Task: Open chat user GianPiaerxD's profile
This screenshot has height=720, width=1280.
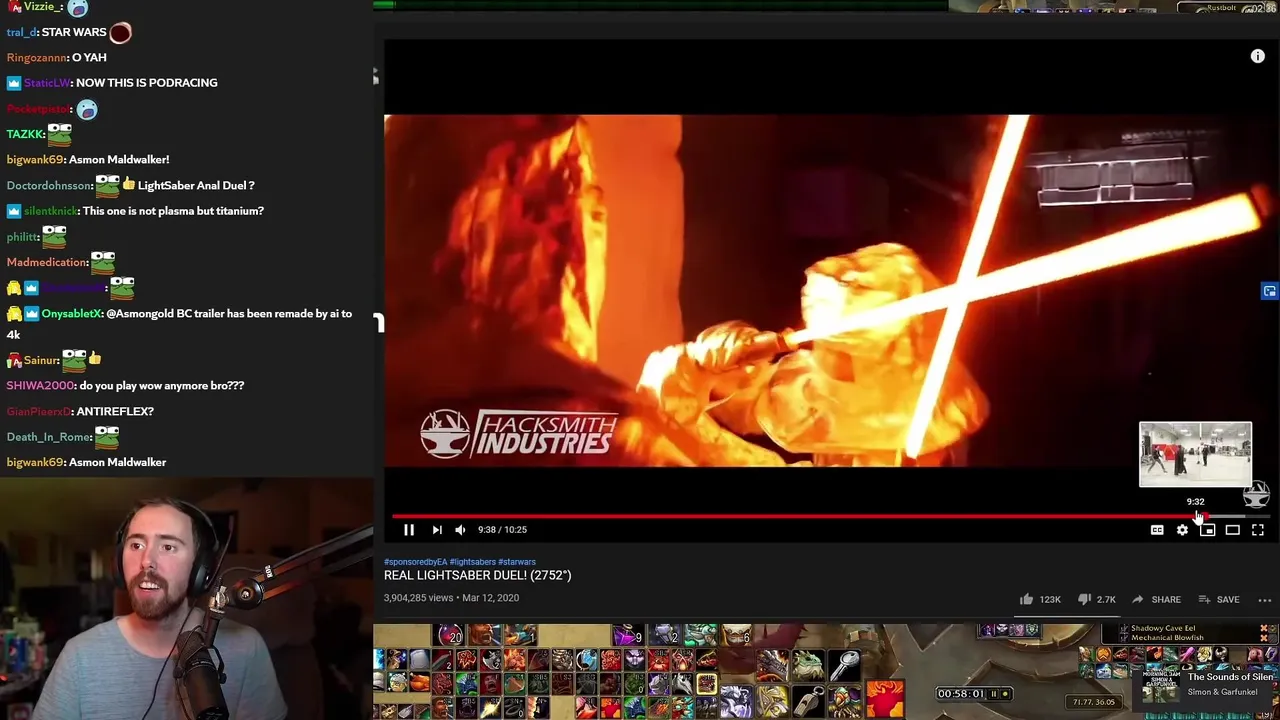Action: click(38, 411)
